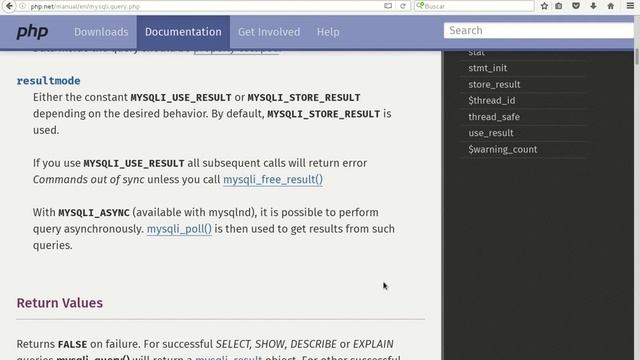Image resolution: width=640 pixels, height=360 pixels.
Task: Reload the page with the refresh icon
Action: tap(403, 6)
